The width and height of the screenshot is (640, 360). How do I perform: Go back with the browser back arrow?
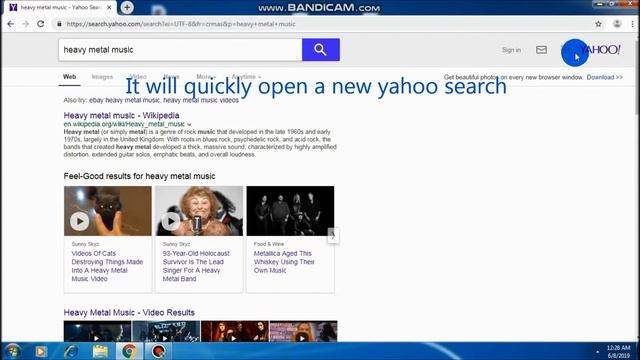tap(11, 24)
